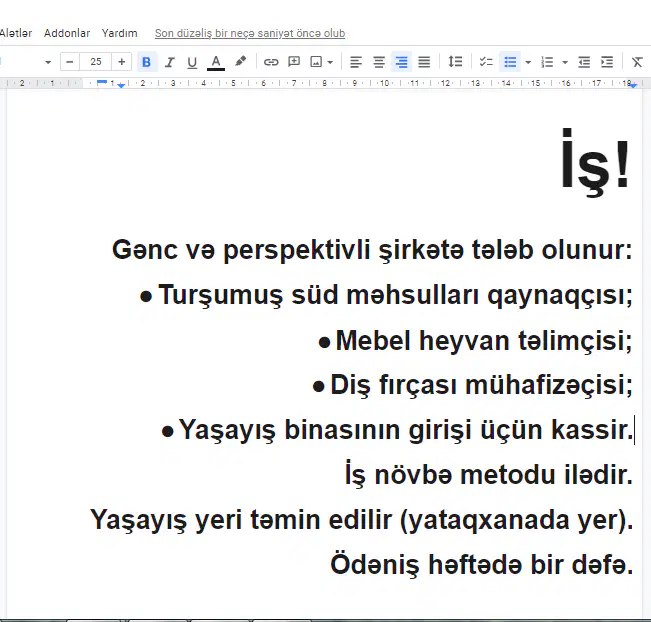Screen dimensions: 651x622
Task: Toggle italic formatting
Action: click(169, 62)
